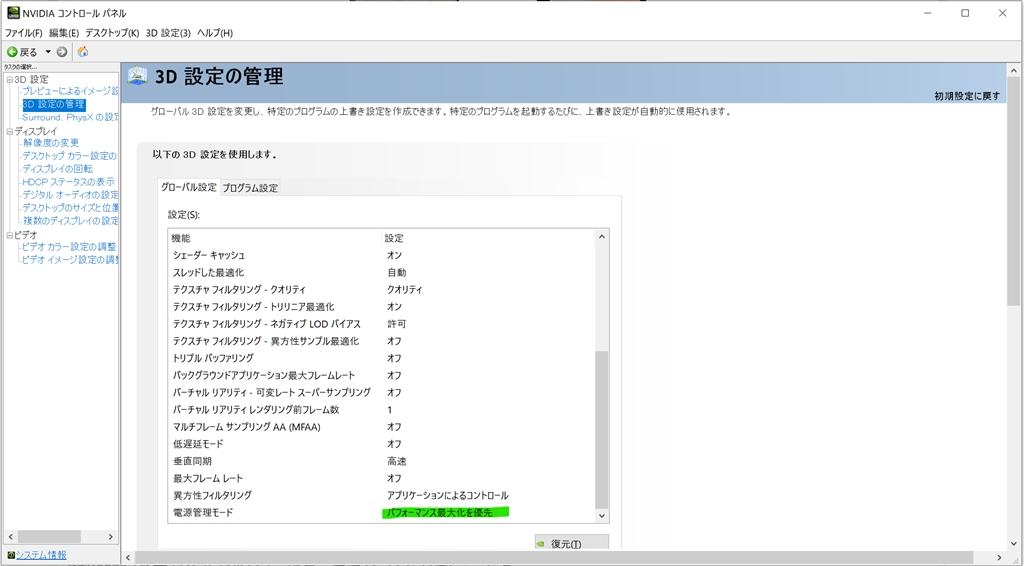1024x566 pixels.
Task: Select テクスチャ フィルタリング - トリリニア最適化 row
Action: [382, 307]
